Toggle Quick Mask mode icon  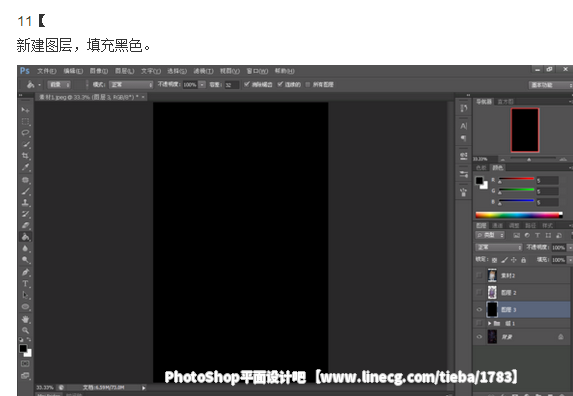(25, 364)
